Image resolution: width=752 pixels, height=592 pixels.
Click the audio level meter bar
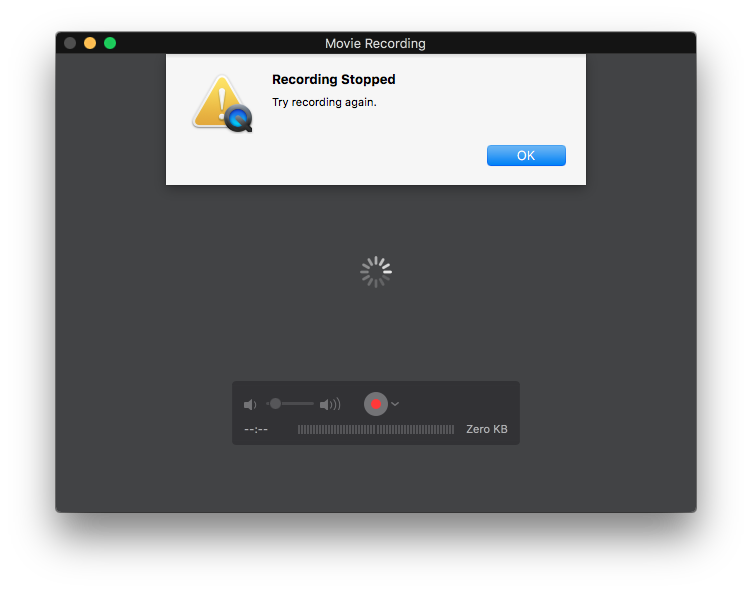point(376,429)
